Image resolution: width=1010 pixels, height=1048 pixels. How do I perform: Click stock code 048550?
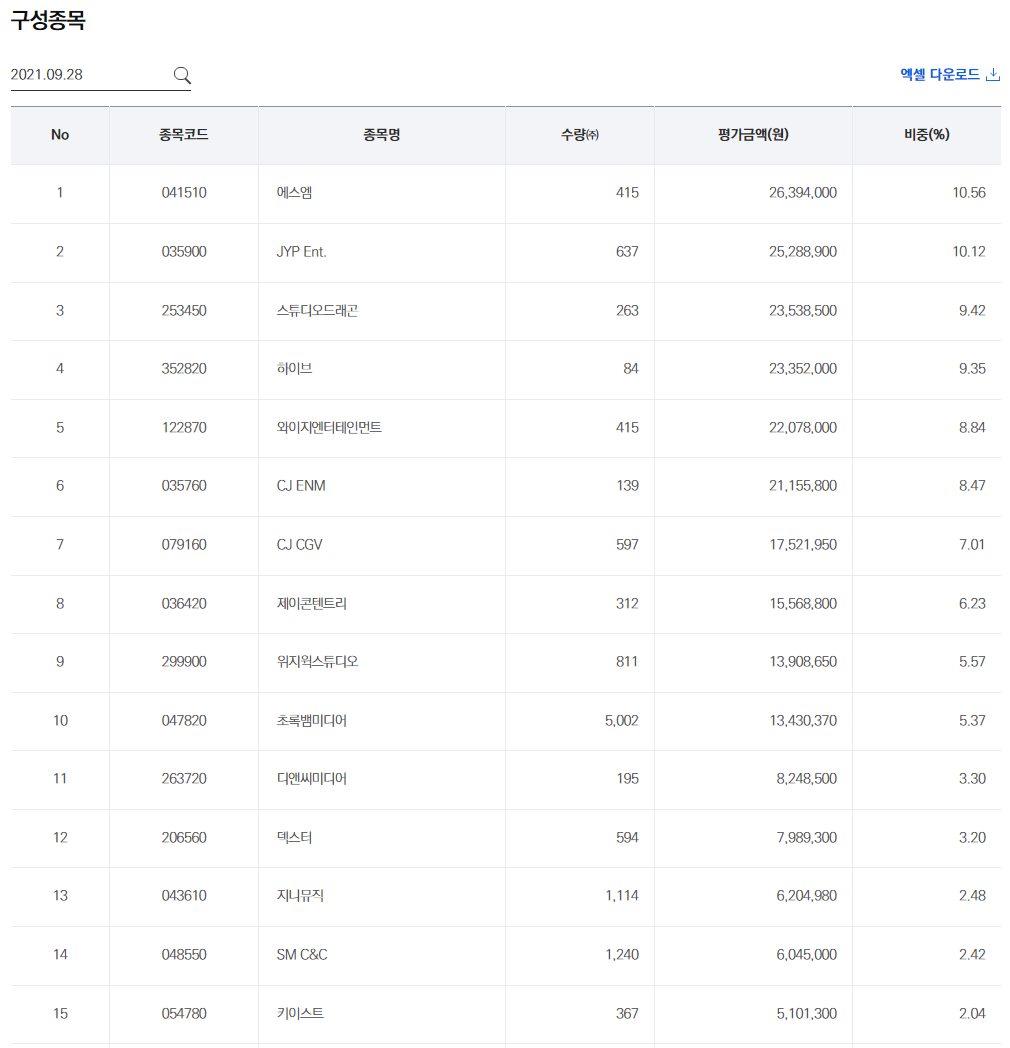coord(184,954)
